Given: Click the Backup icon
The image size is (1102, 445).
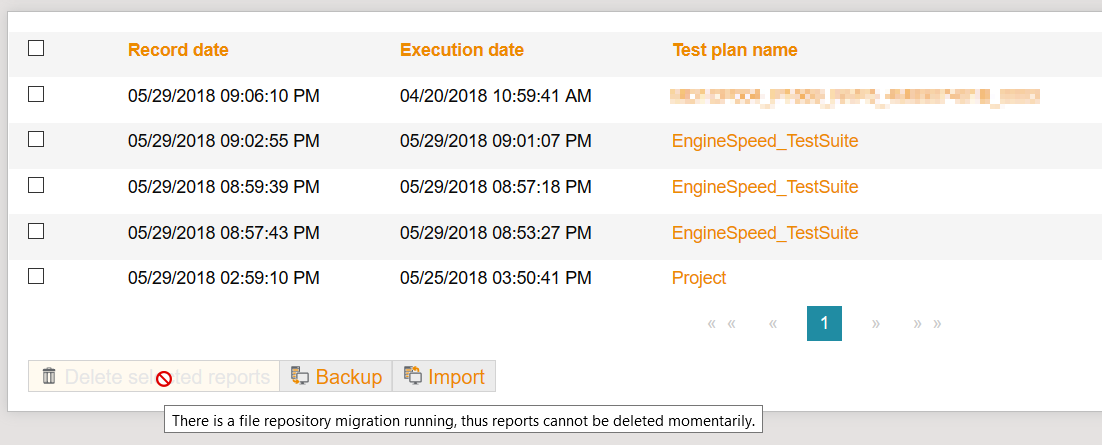Looking at the screenshot, I should point(299,376).
